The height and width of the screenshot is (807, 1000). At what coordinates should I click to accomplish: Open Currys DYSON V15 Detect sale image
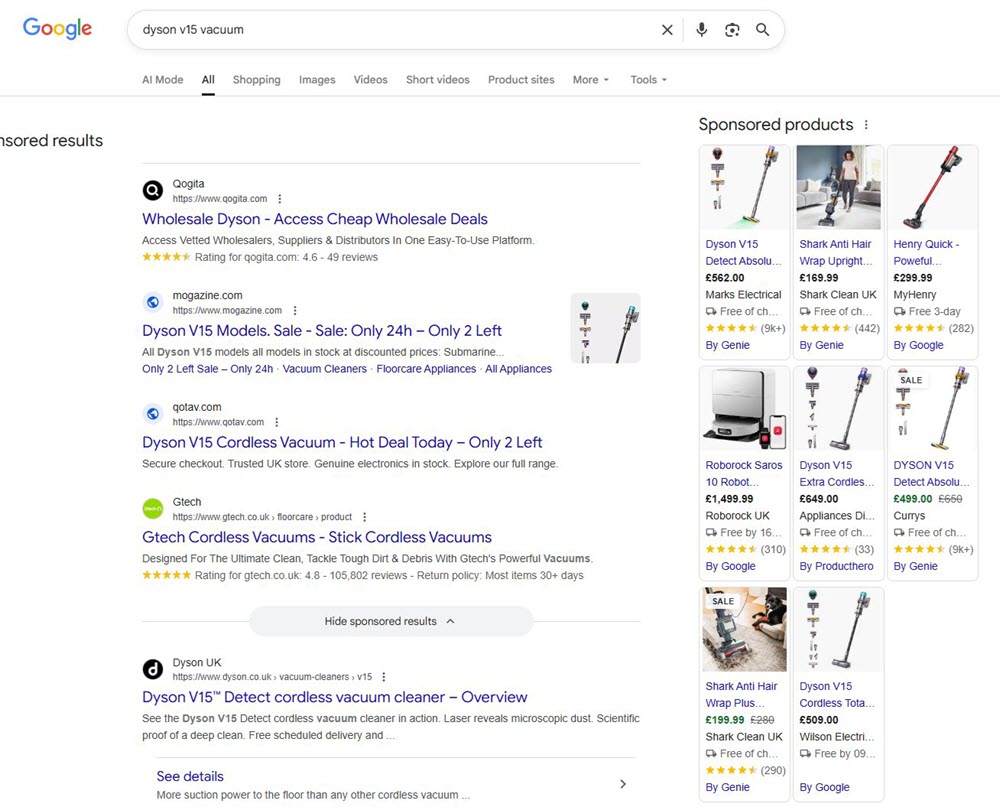[x=932, y=409]
